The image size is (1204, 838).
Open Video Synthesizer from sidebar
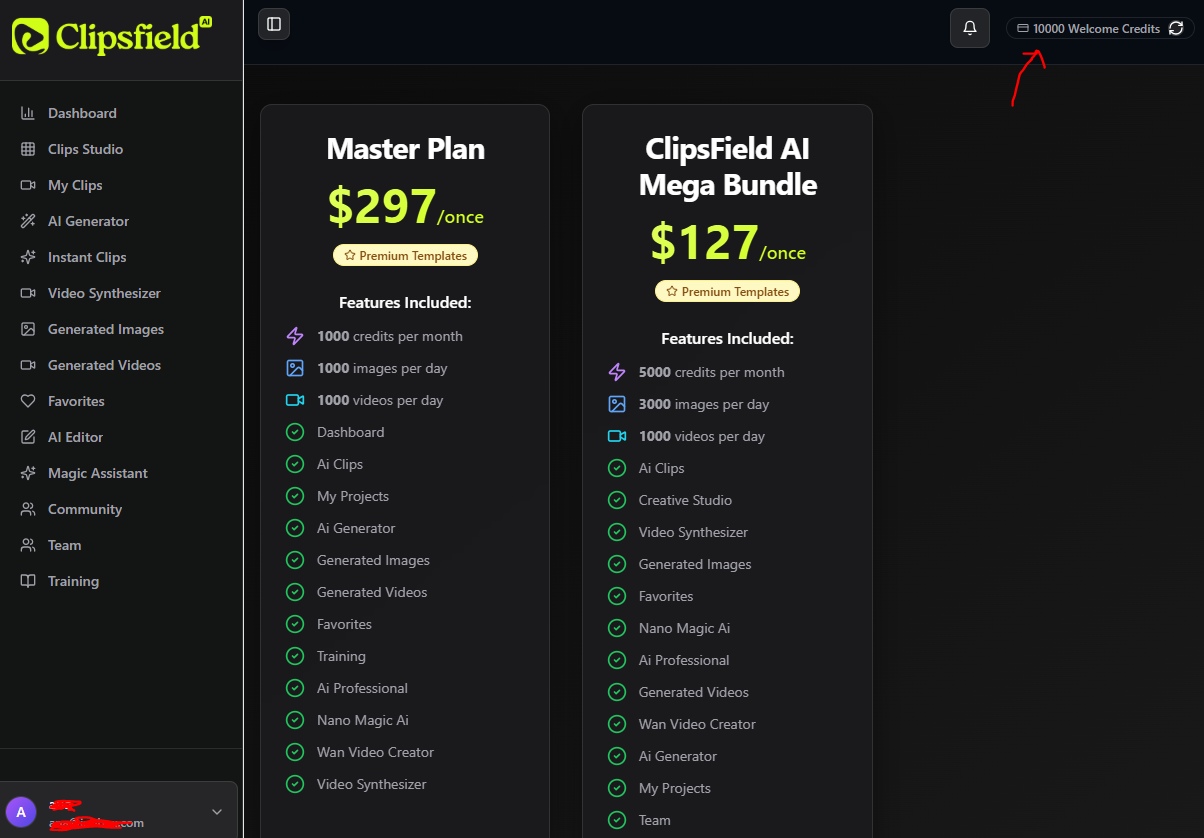pyautogui.click(x=104, y=293)
